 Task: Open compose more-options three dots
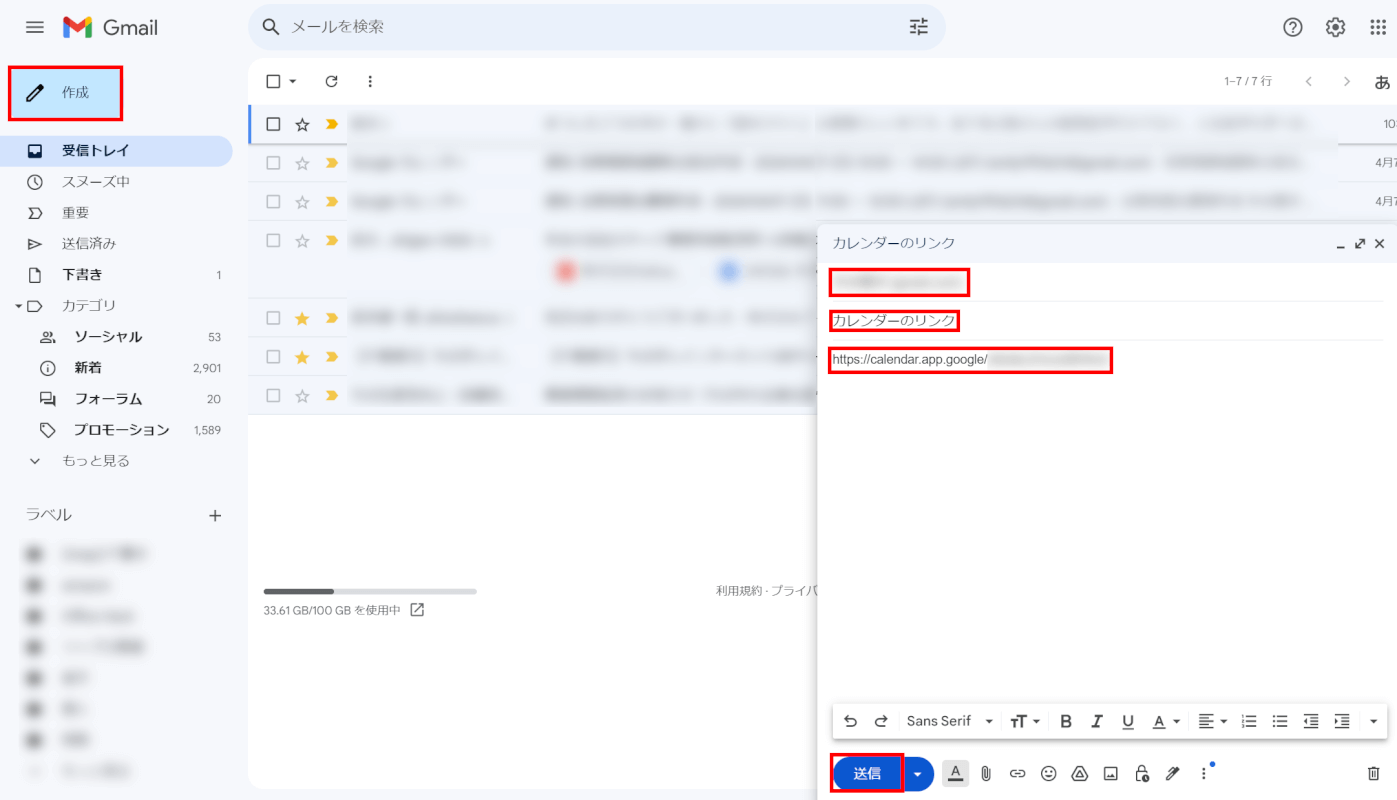click(1203, 773)
